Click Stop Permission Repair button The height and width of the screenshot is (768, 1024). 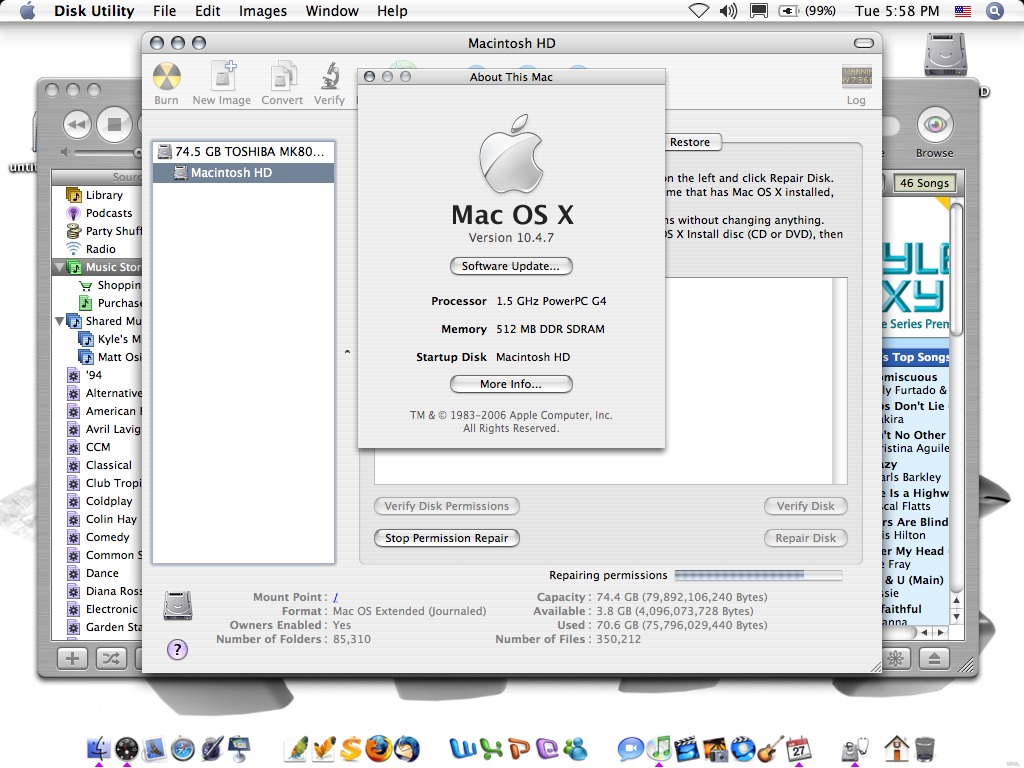tap(447, 538)
